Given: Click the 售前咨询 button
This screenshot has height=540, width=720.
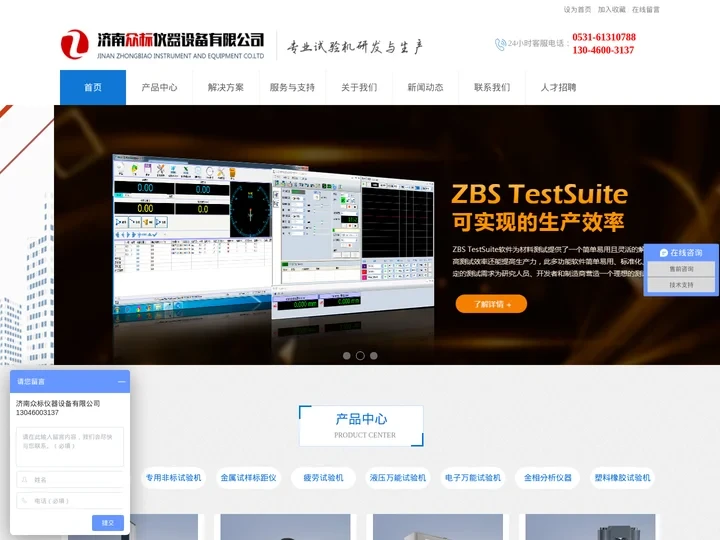Looking at the screenshot, I should (x=681, y=269).
